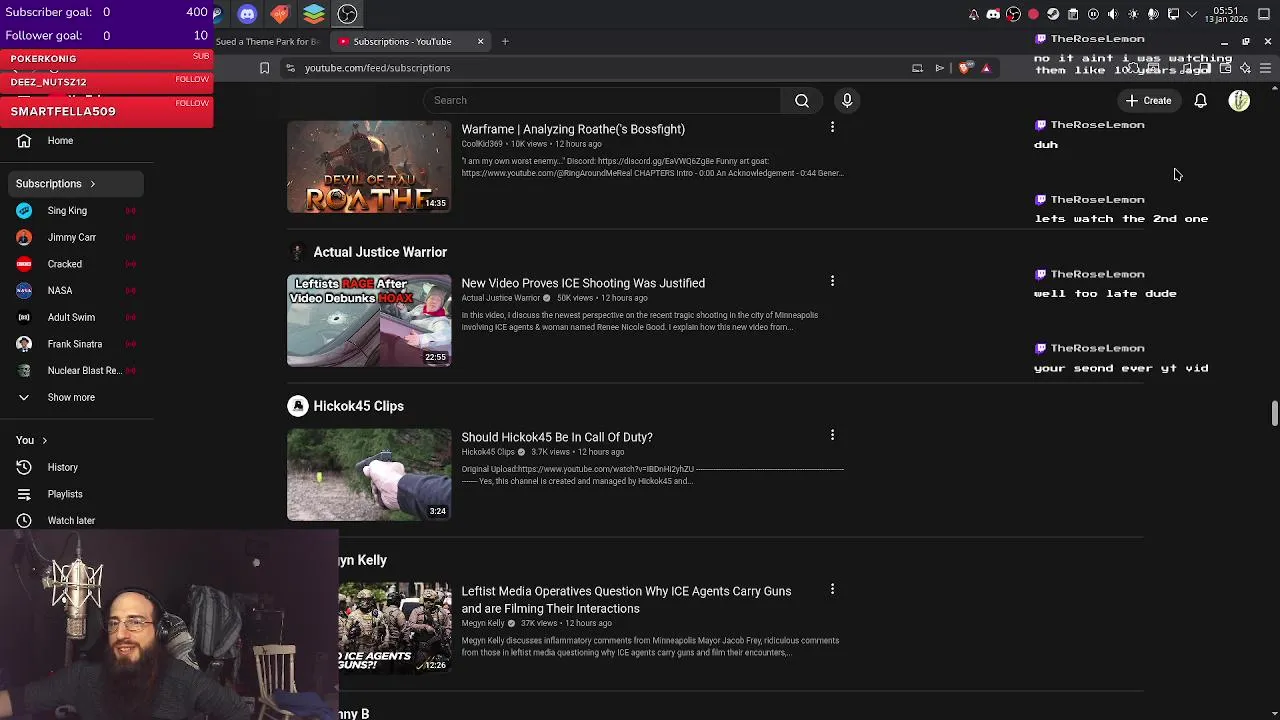Image resolution: width=1280 pixels, height=720 pixels.
Task: Open the Megyn Kelly ICE Agents thumbnail
Action: click(x=395, y=628)
